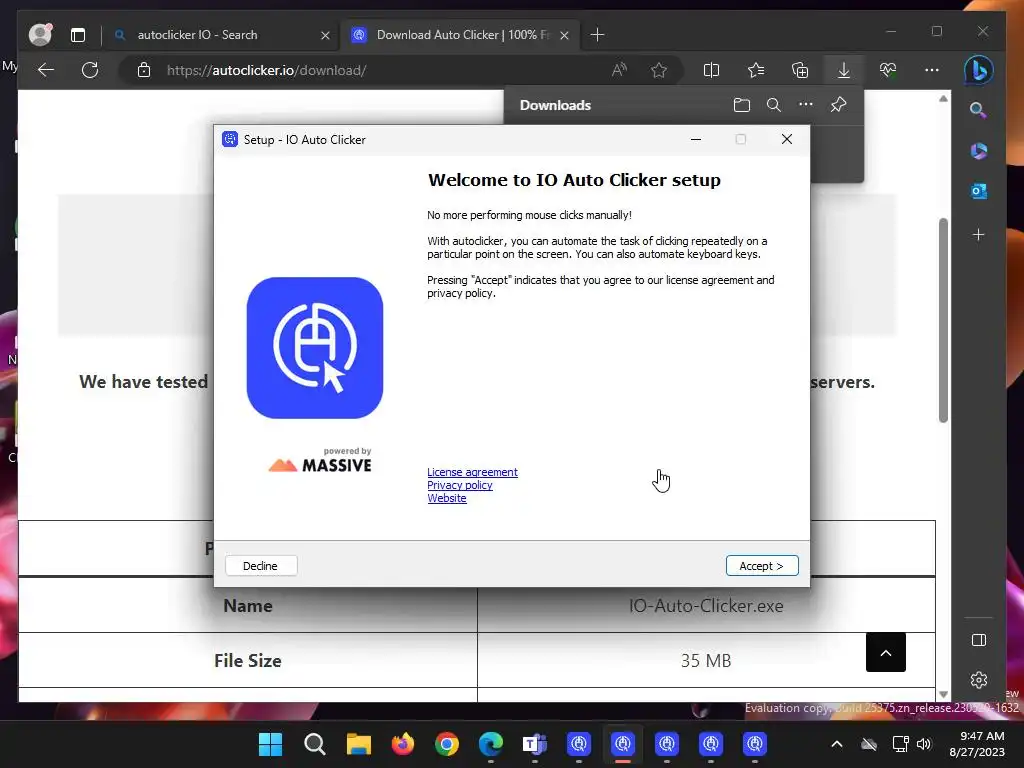Screen dimensions: 1024x768
Task: Open File Explorer from taskbar
Action: (x=359, y=744)
